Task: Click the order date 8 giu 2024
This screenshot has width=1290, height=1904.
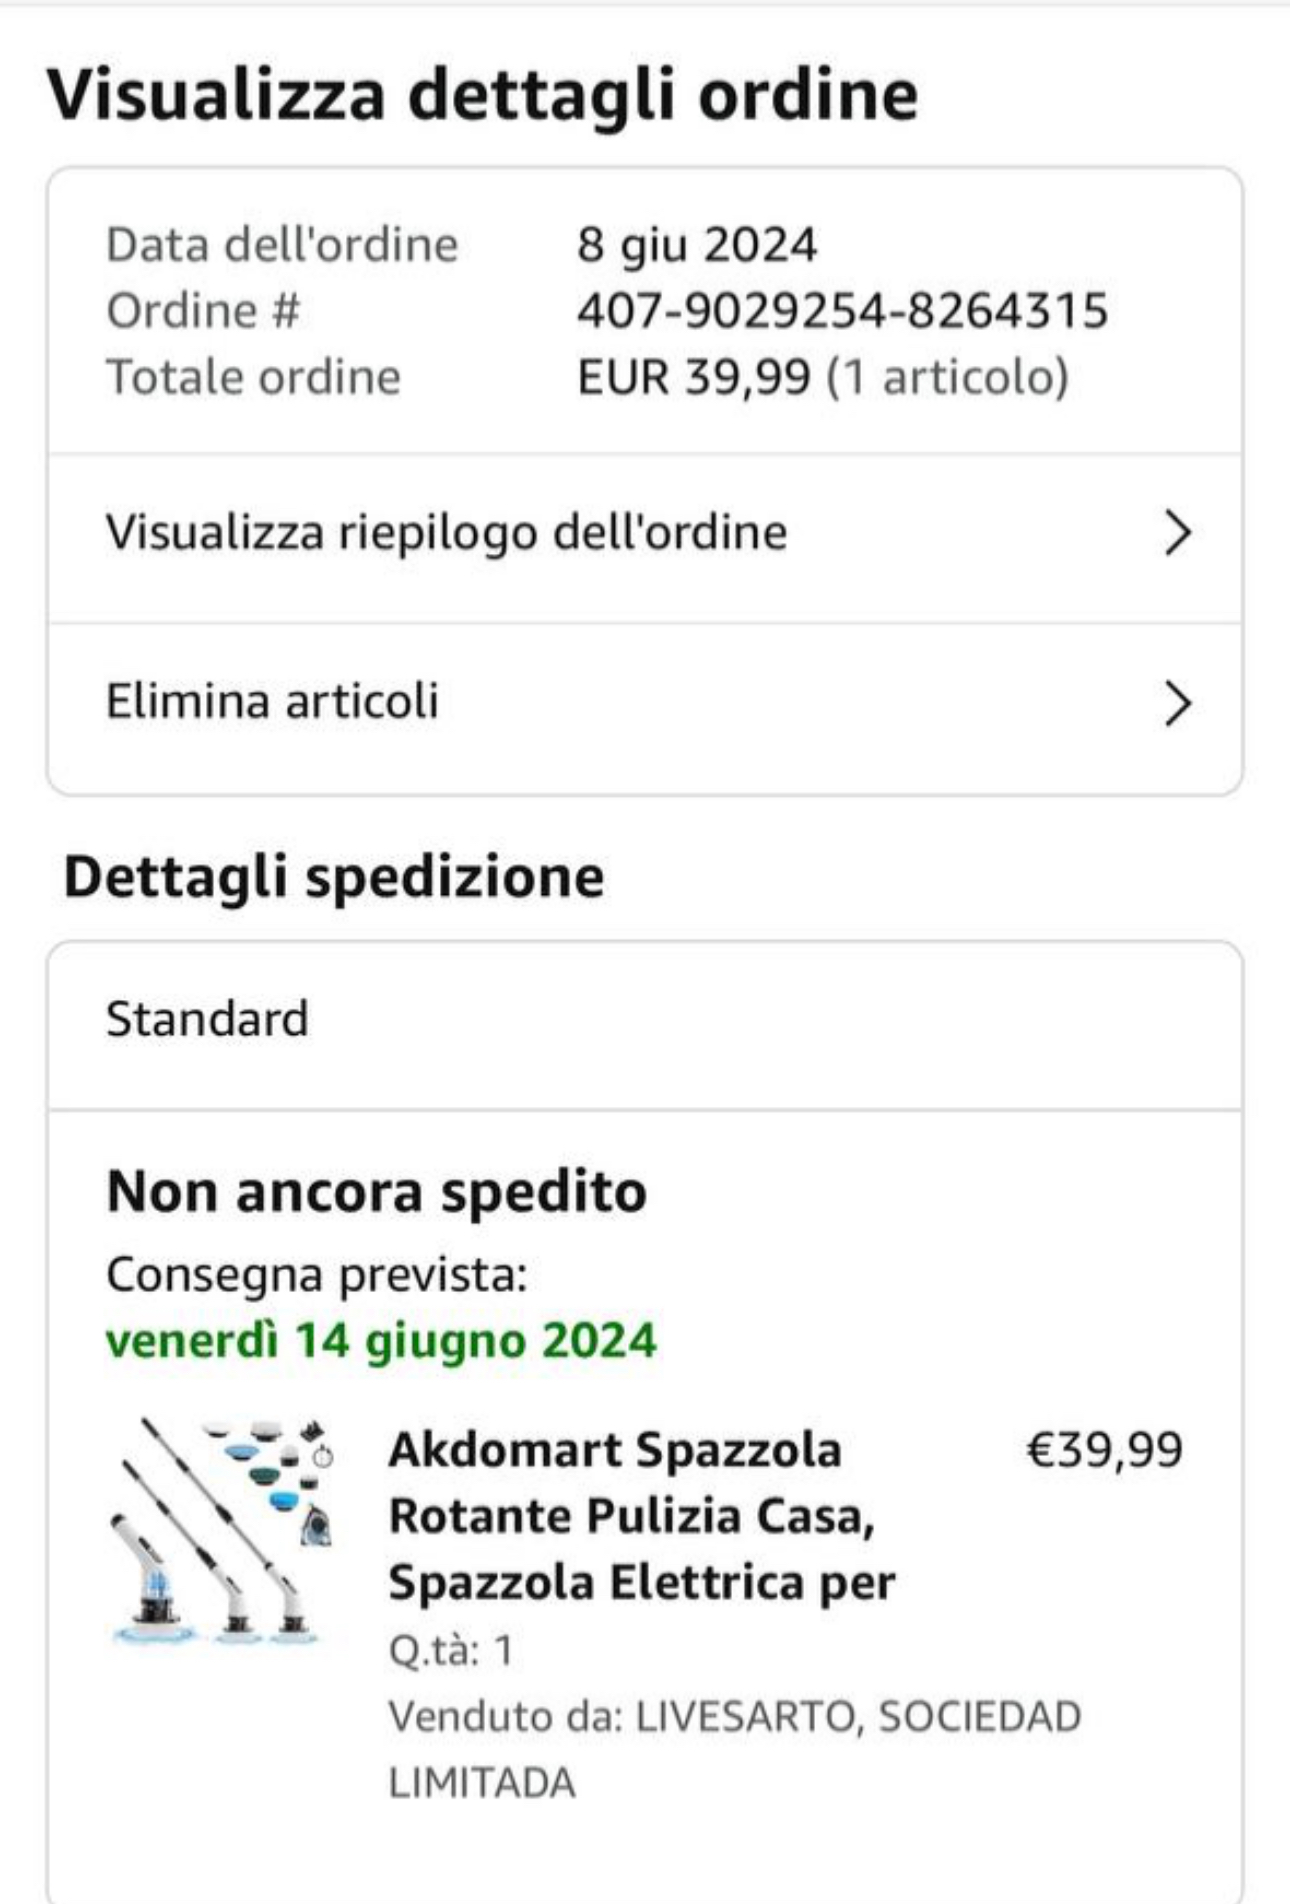Action: click(x=697, y=245)
